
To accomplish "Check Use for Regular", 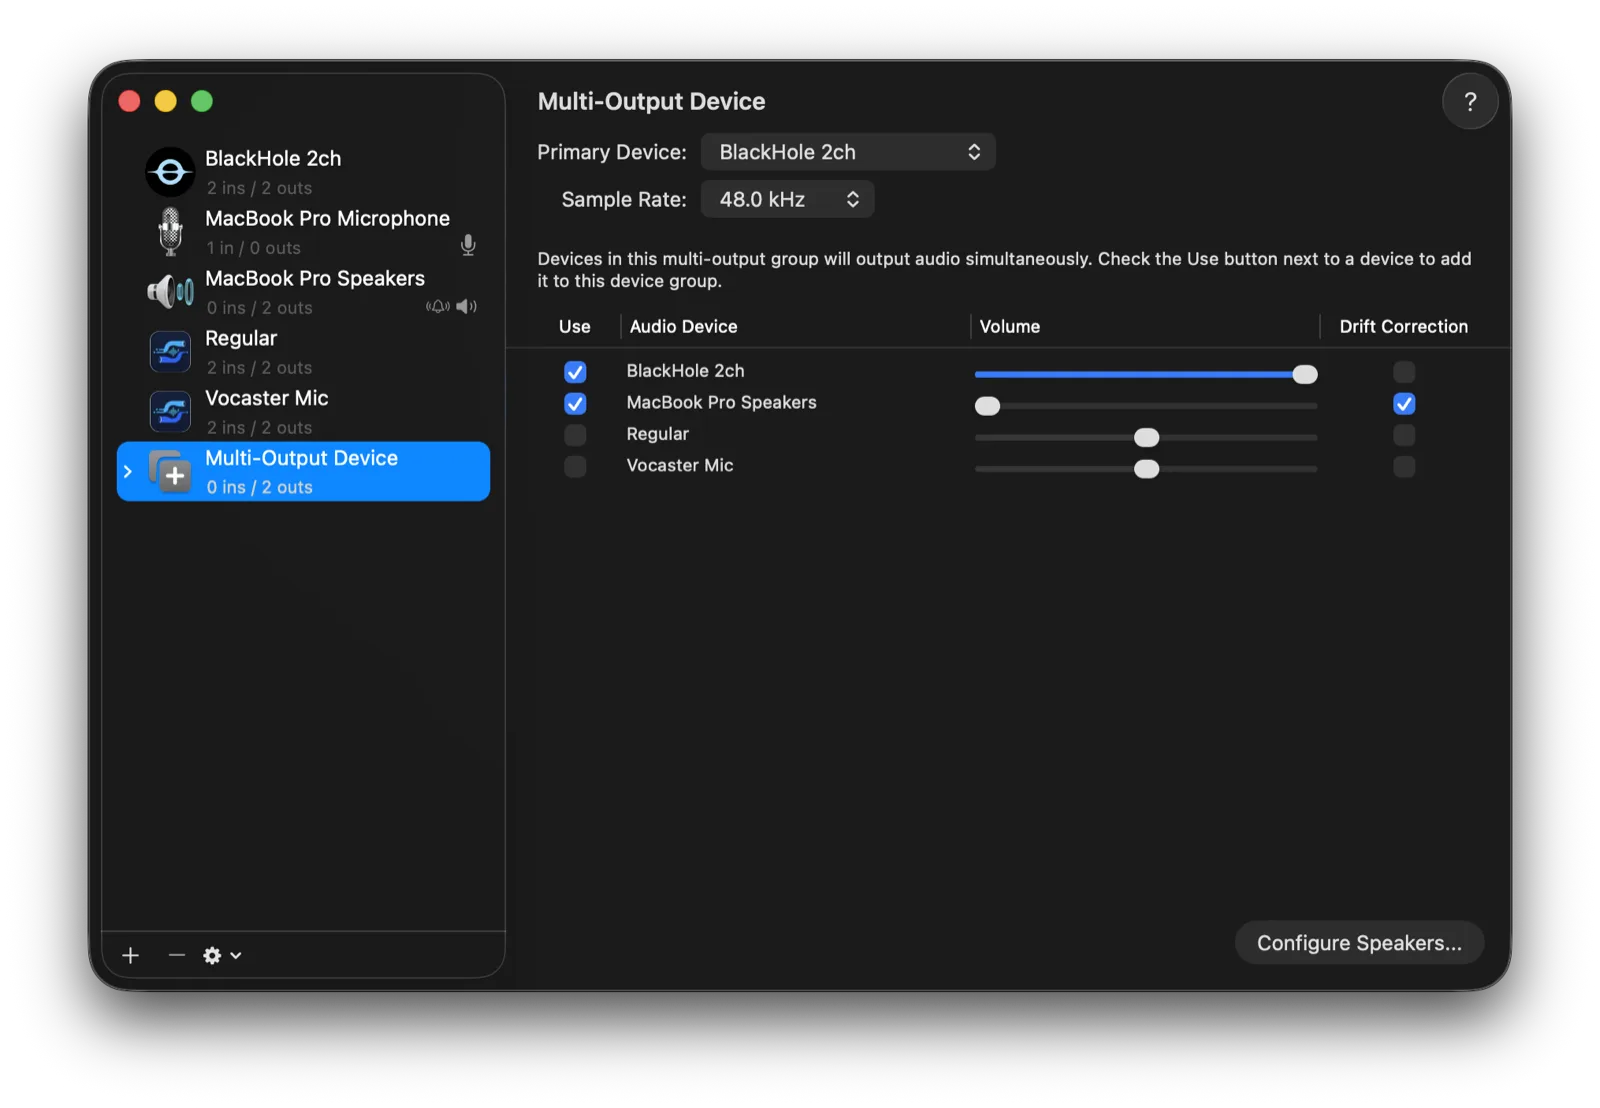I will (x=575, y=435).
